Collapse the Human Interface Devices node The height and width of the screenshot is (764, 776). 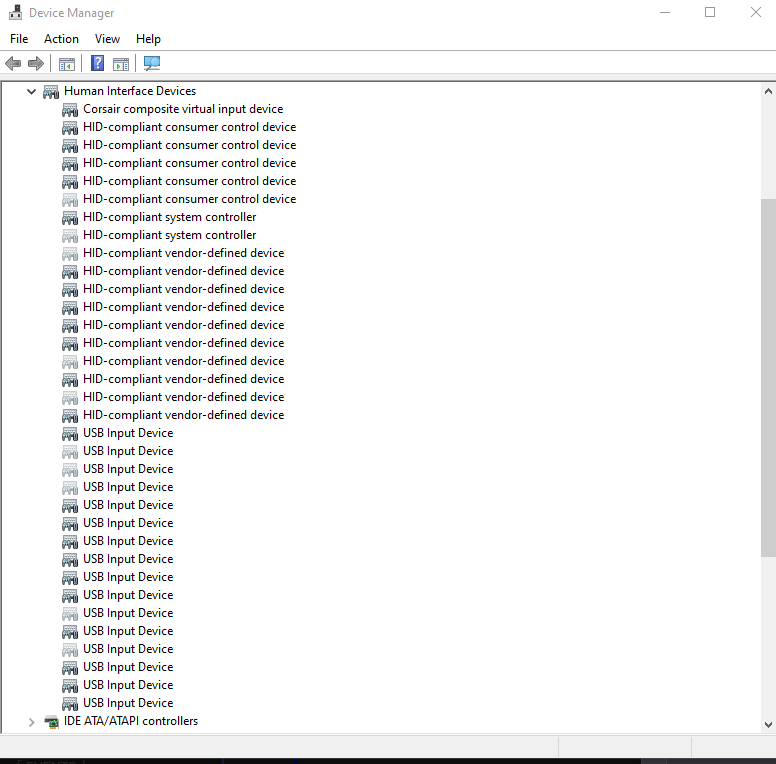coord(31,92)
